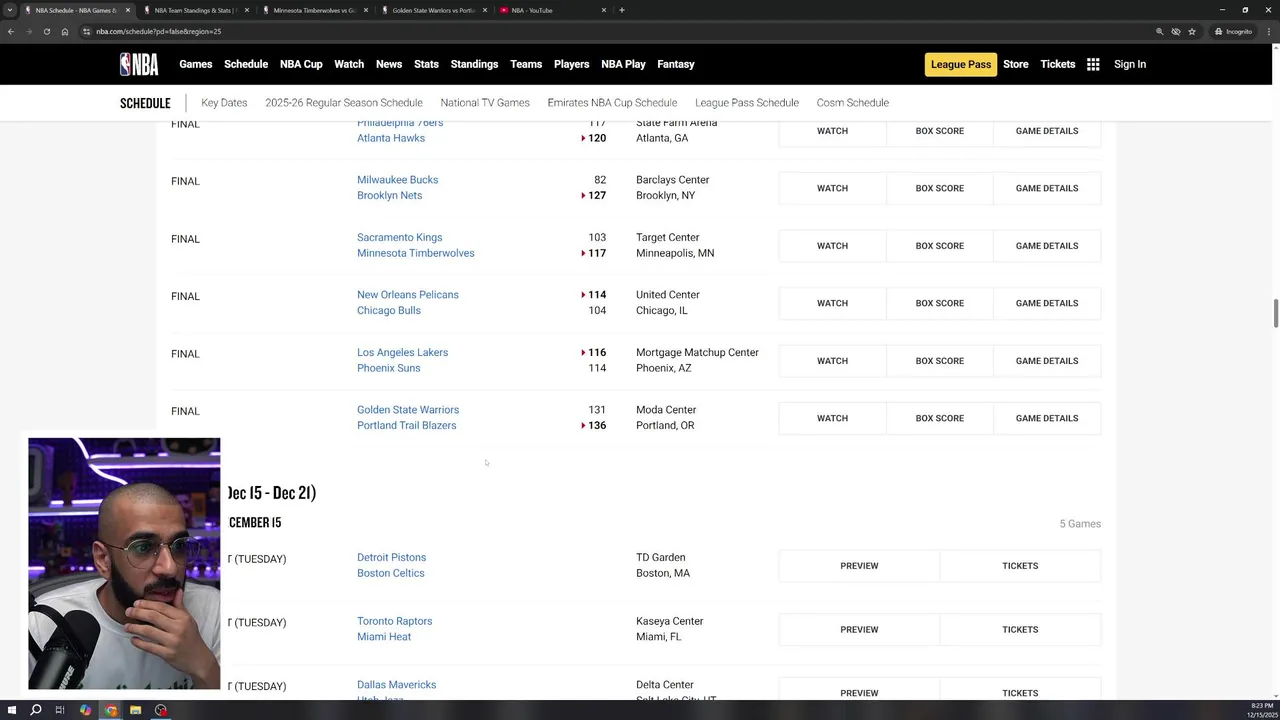Image resolution: width=1280 pixels, height=720 pixels.
Task: Open NBA Cup menu item
Action: click(x=301, y=64)
